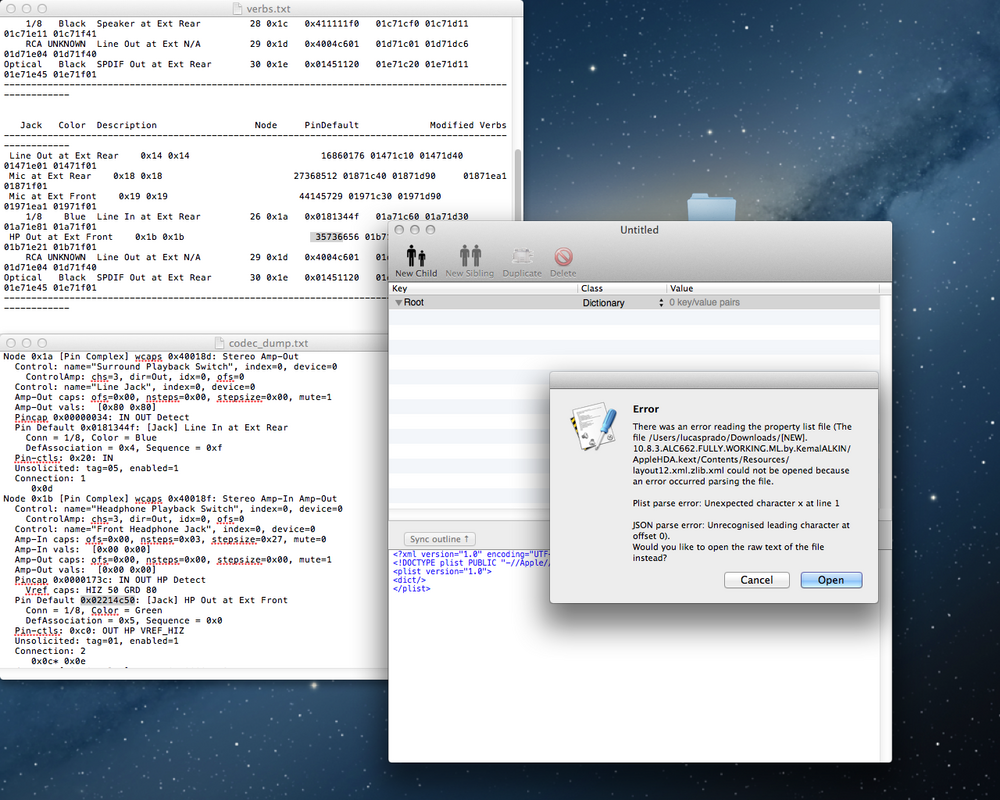This screenshot has width=1000, height=800.
Task: Collapse the Root disclosure triangle
Action: [398, 302]
